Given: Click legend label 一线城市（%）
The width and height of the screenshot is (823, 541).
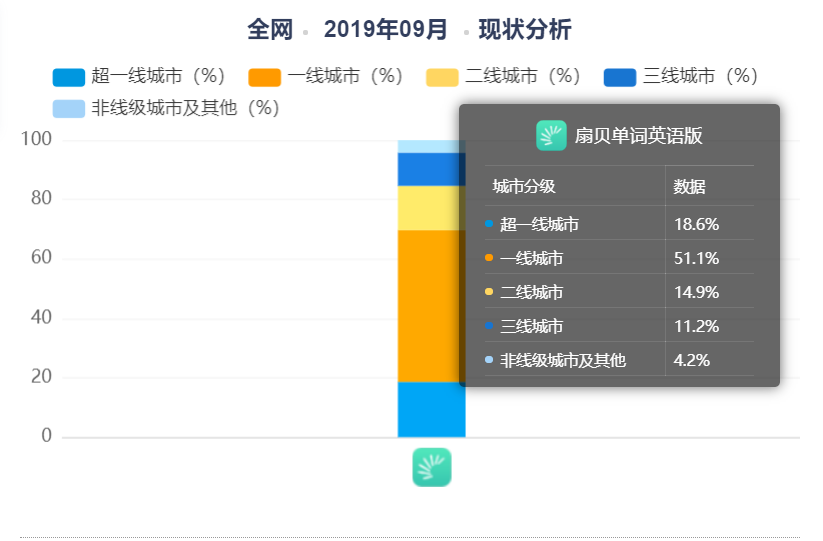Looking at the screenshot, I should (345, 76).
